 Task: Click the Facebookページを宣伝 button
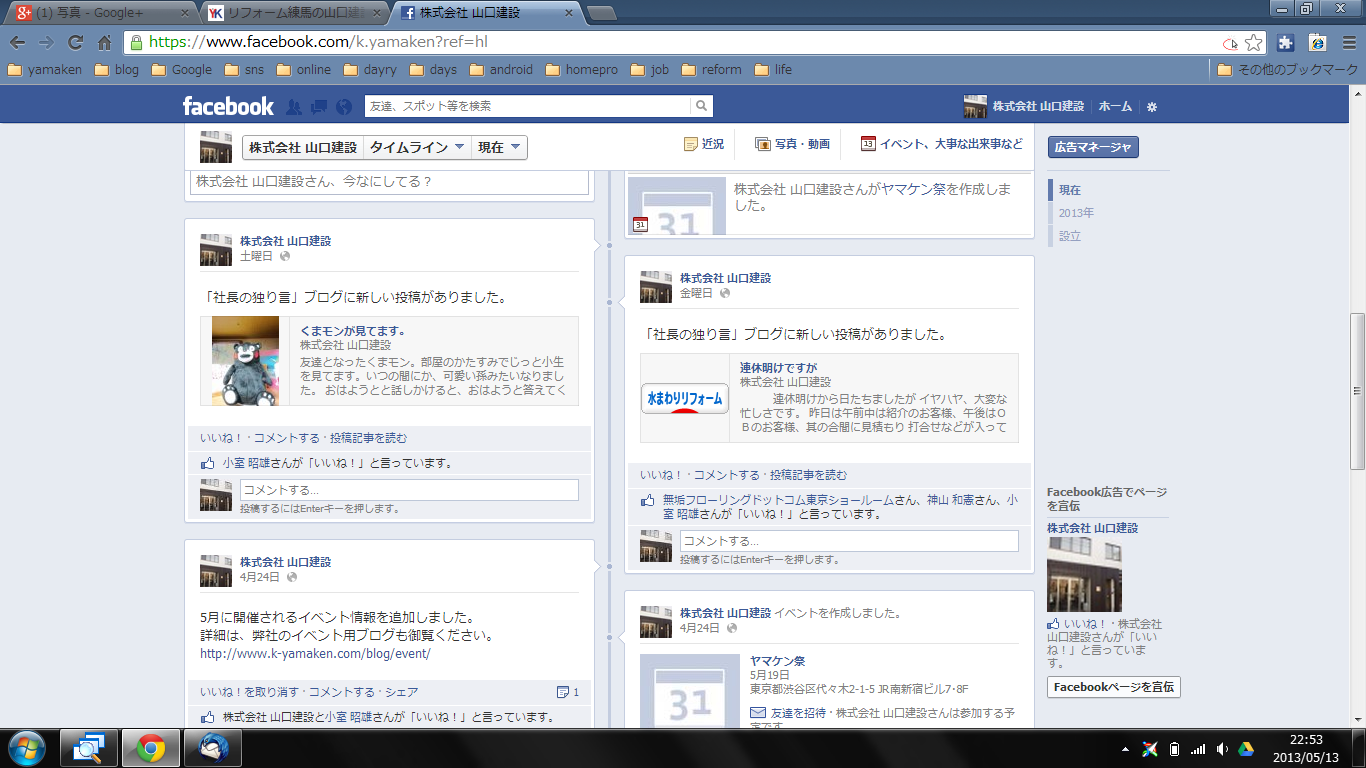[x=1114, y=687]
